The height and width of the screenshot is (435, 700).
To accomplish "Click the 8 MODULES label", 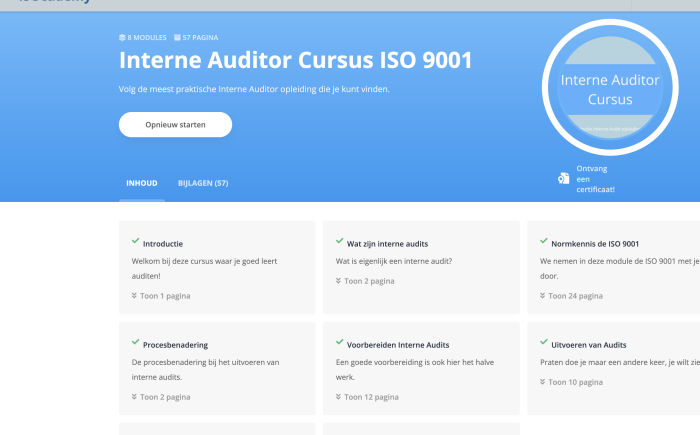I will (147, 38).
